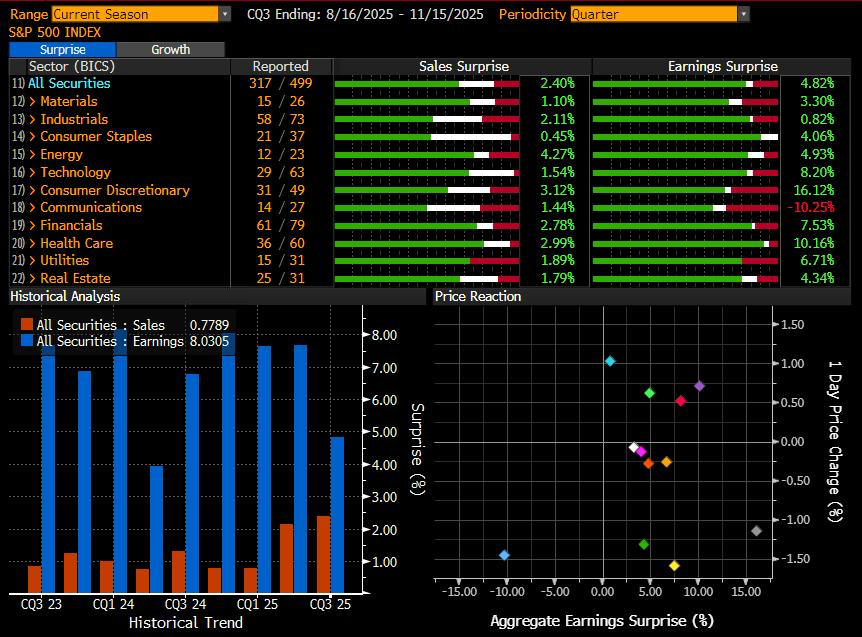The height and width of the screenshot is (637, 862).
Task: Select the Surprise tab
Action: [x=62, y=49]
